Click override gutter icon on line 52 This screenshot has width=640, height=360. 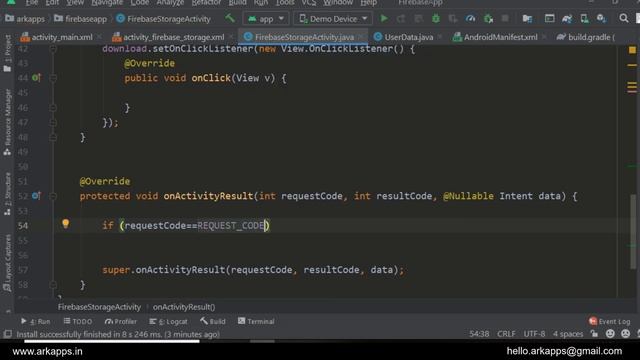36,196
